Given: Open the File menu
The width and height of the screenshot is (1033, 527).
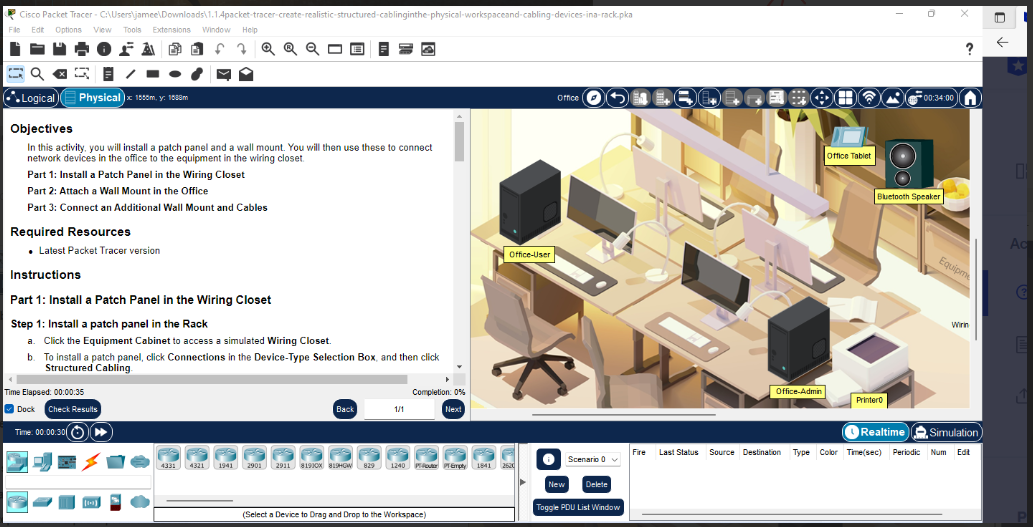Looking at the screenshot, I should [x=15, y=30].
